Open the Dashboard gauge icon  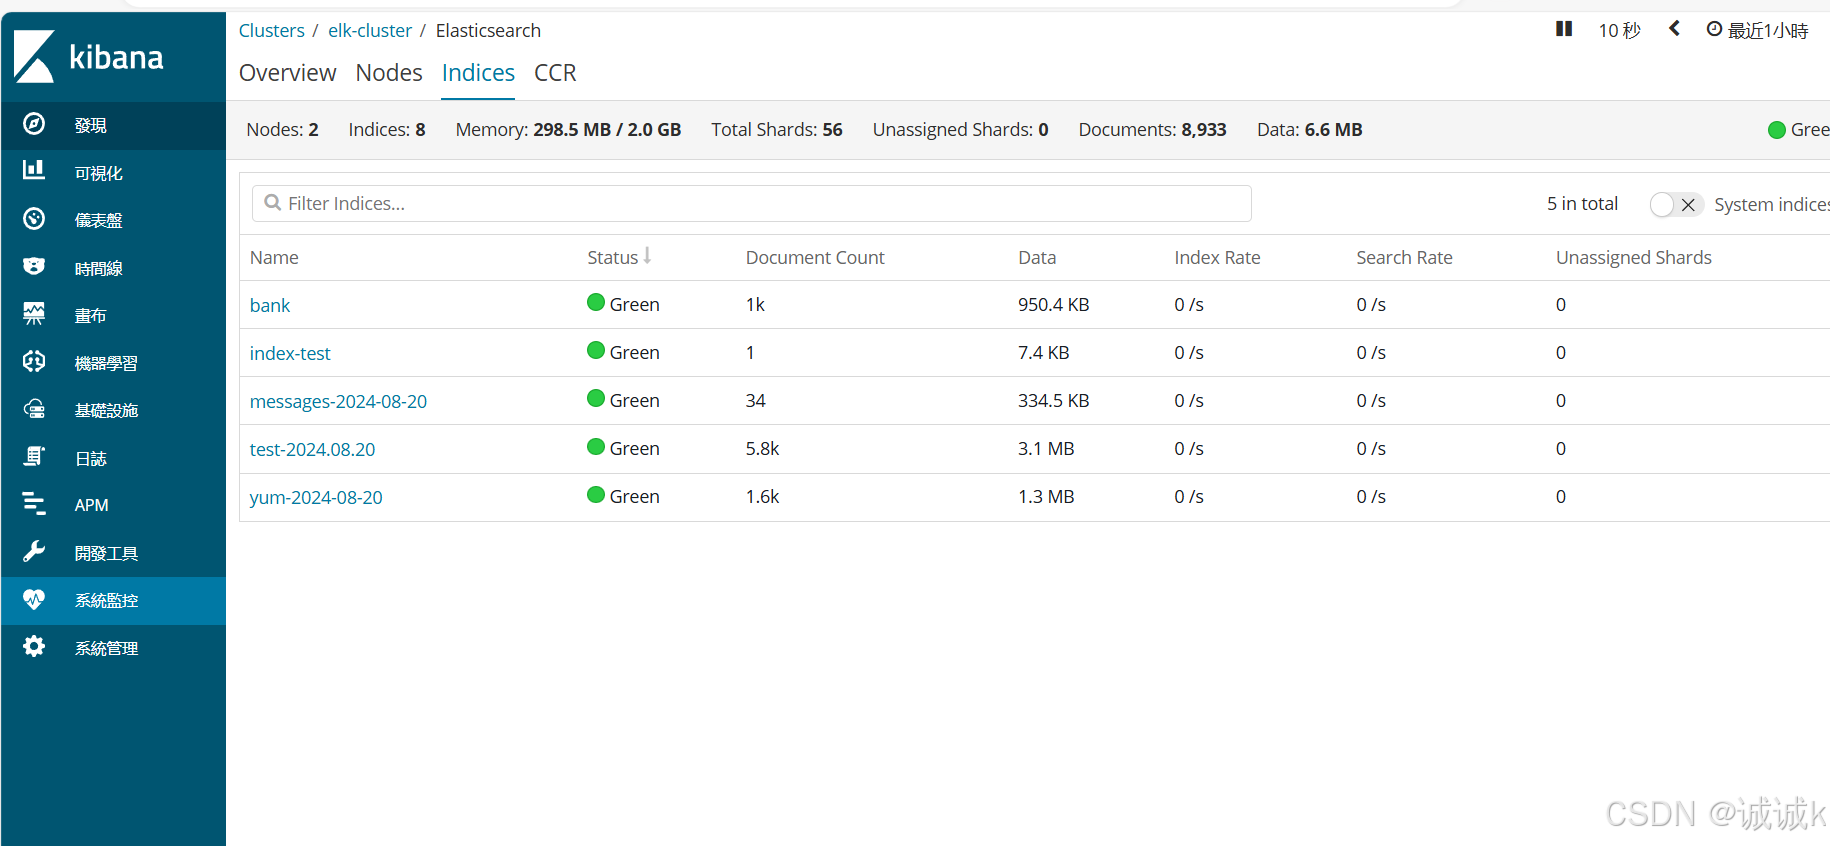34,219
